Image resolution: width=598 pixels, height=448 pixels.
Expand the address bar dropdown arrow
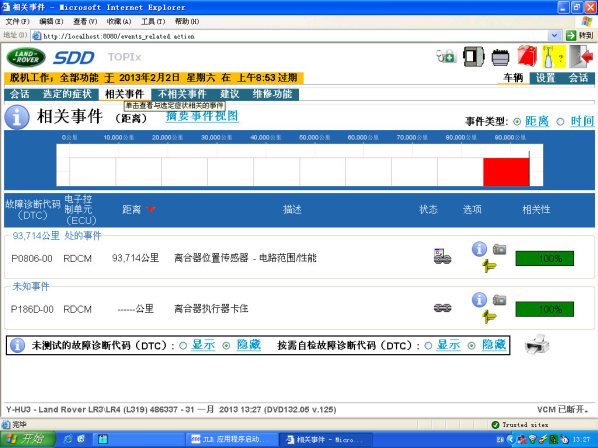(x=554, y=36)
